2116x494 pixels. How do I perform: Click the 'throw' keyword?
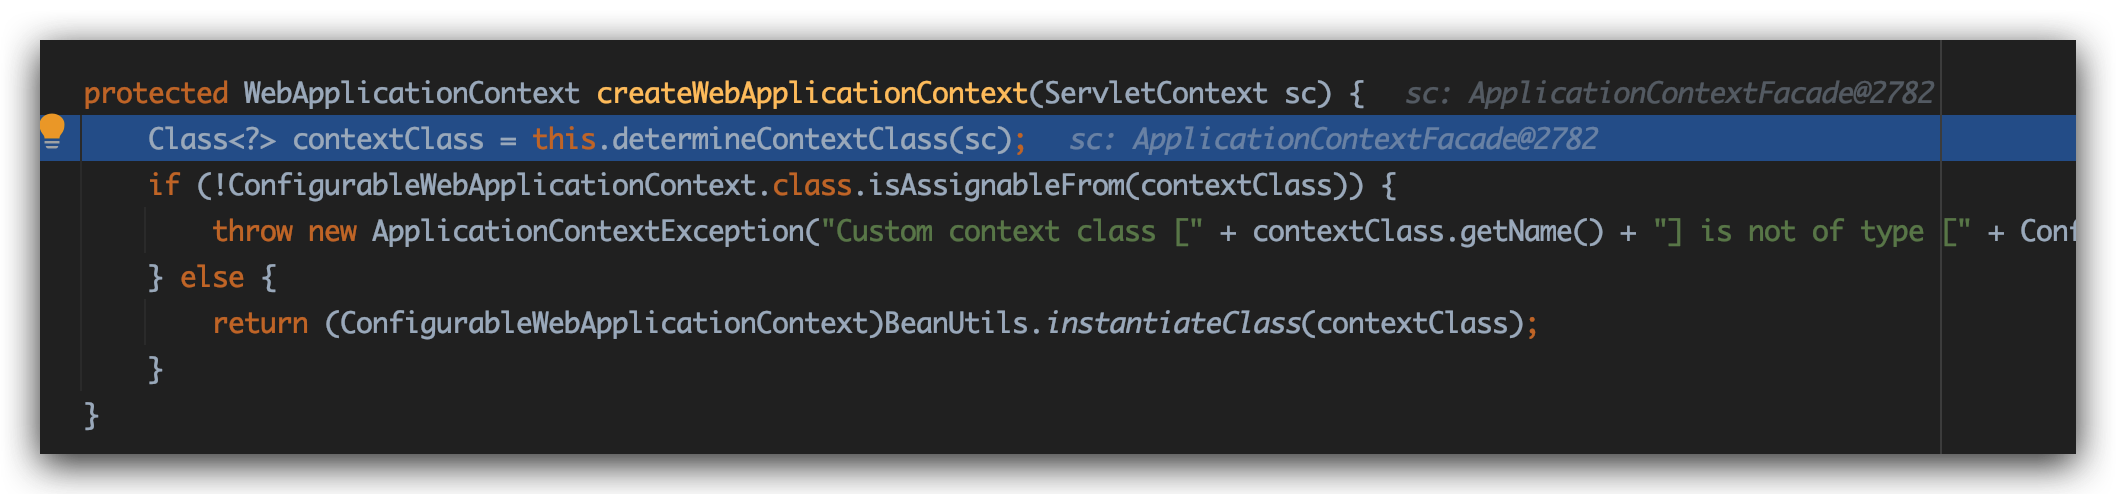coord(252,231)
